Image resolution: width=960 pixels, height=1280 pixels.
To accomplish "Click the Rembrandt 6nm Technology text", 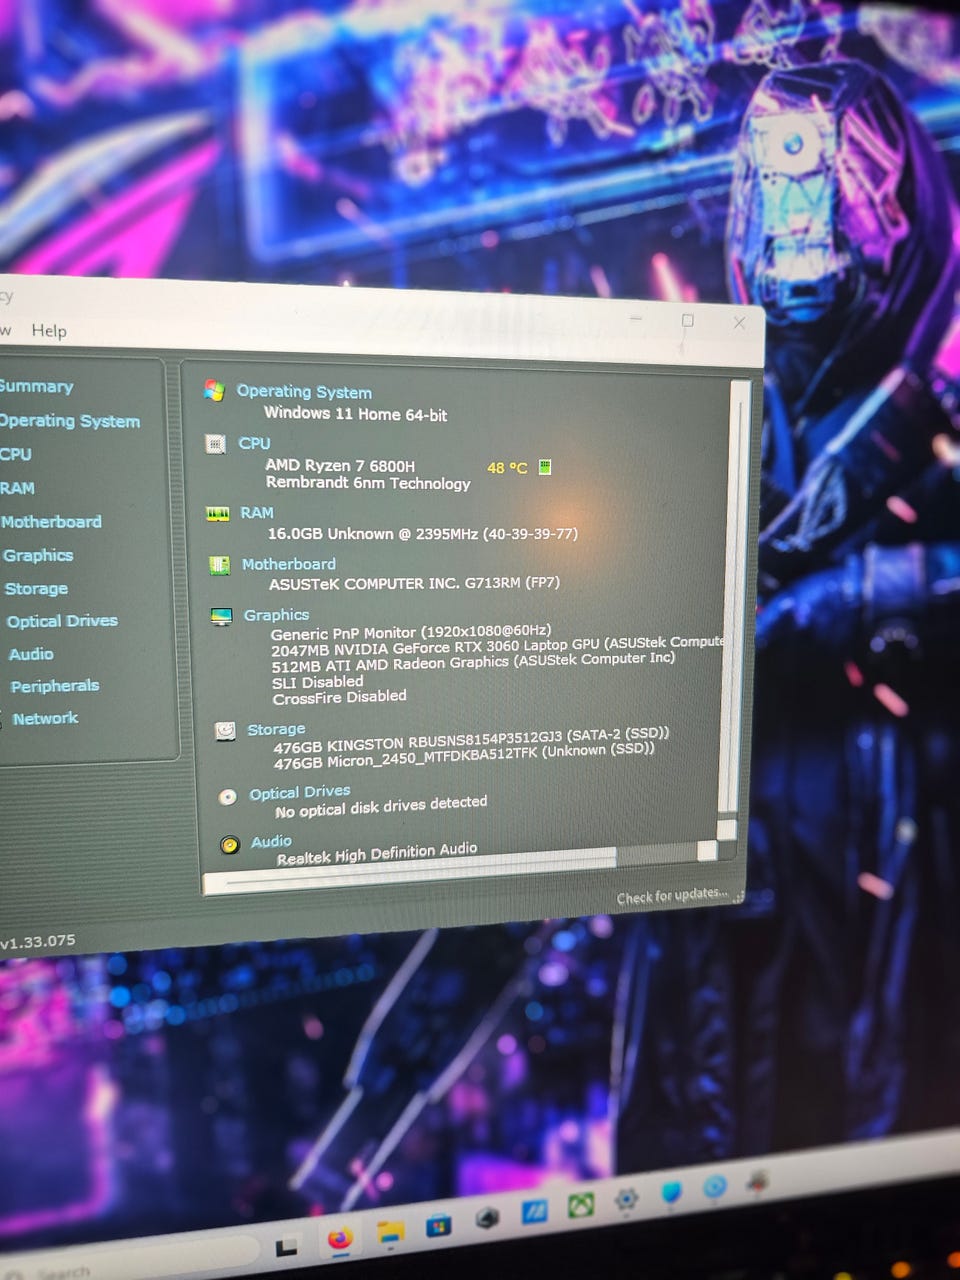I will coord(368,482).
